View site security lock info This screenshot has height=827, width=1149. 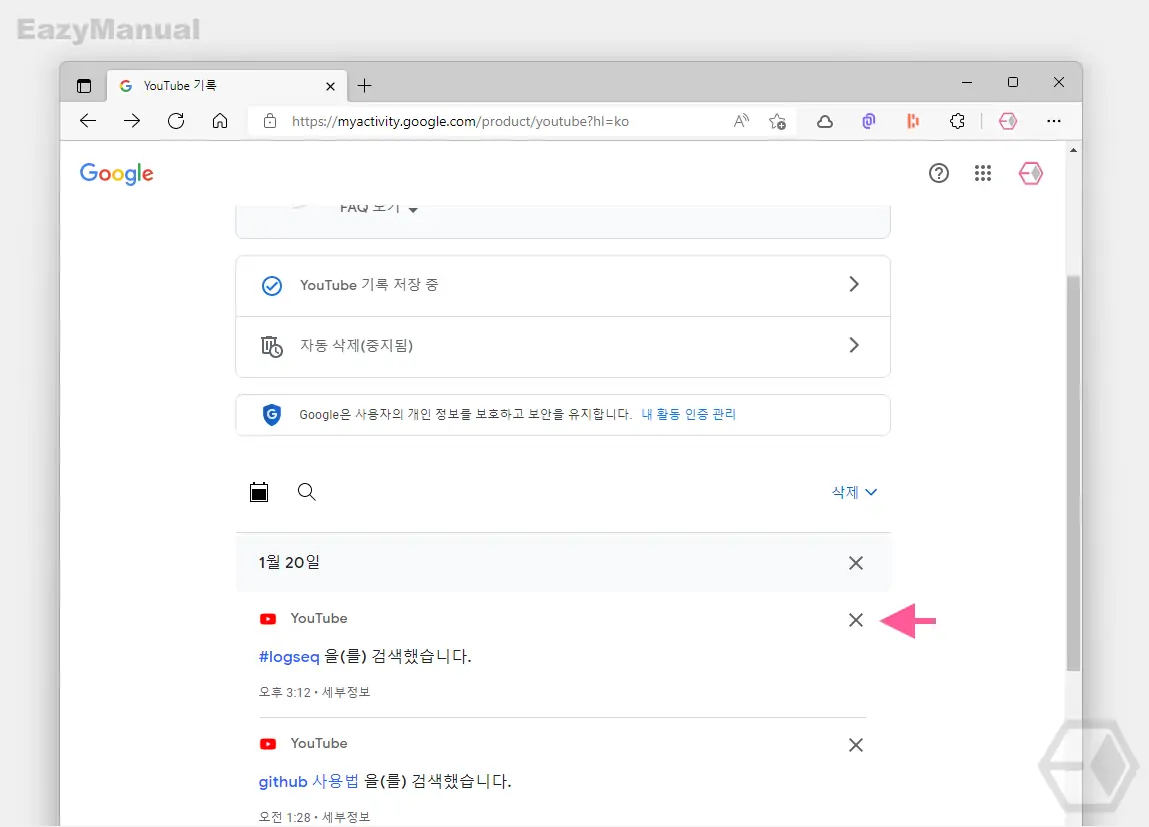pyautogui.click(x=270, y=121)
